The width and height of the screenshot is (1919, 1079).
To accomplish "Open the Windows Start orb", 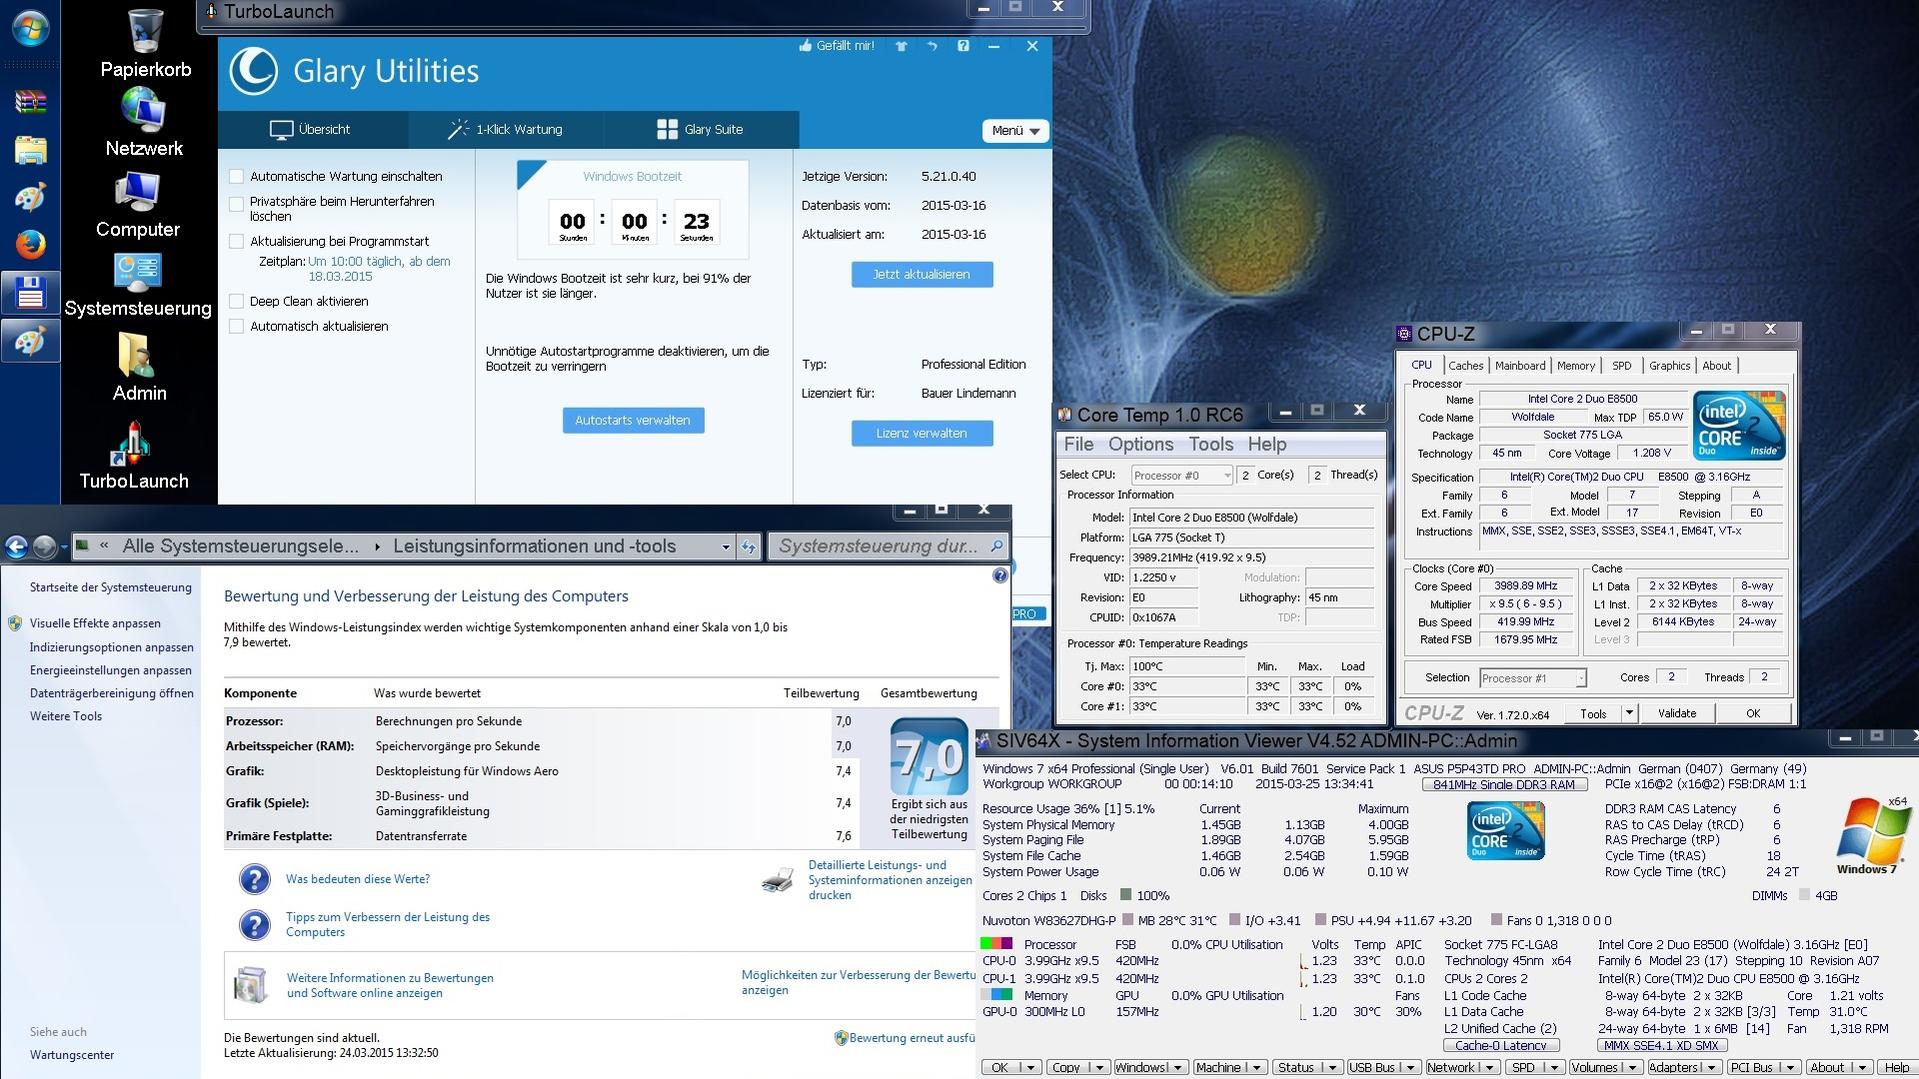I will [x=30, y=27].
